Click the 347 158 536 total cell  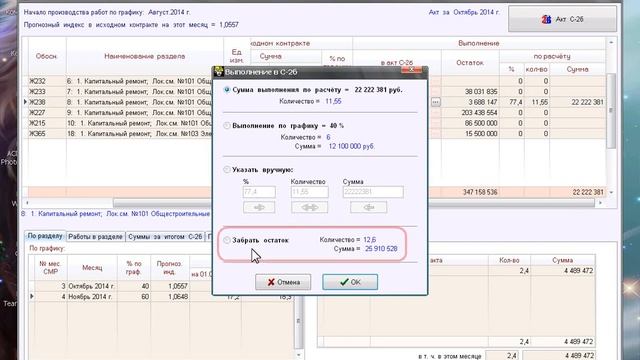(470, 192)
